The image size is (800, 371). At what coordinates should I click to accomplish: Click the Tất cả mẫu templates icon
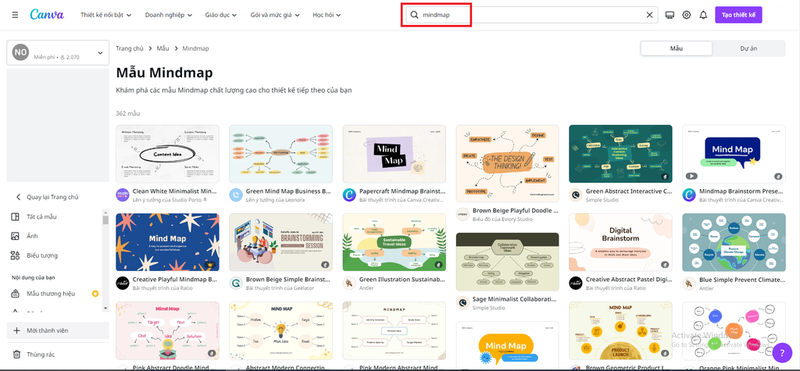tap(15, 217)
